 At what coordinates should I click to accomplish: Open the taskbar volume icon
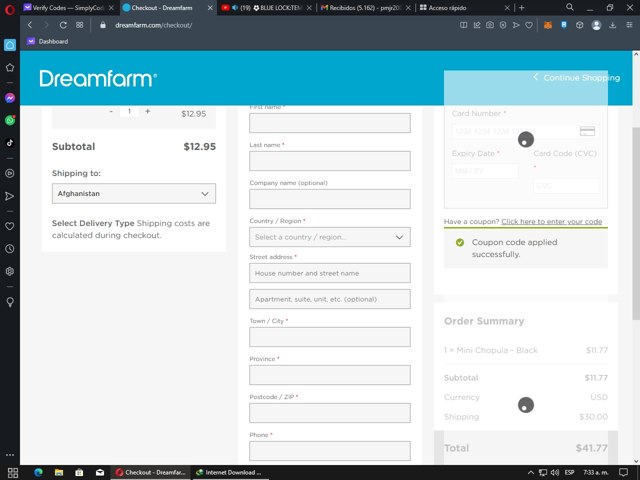click(555, 473)
